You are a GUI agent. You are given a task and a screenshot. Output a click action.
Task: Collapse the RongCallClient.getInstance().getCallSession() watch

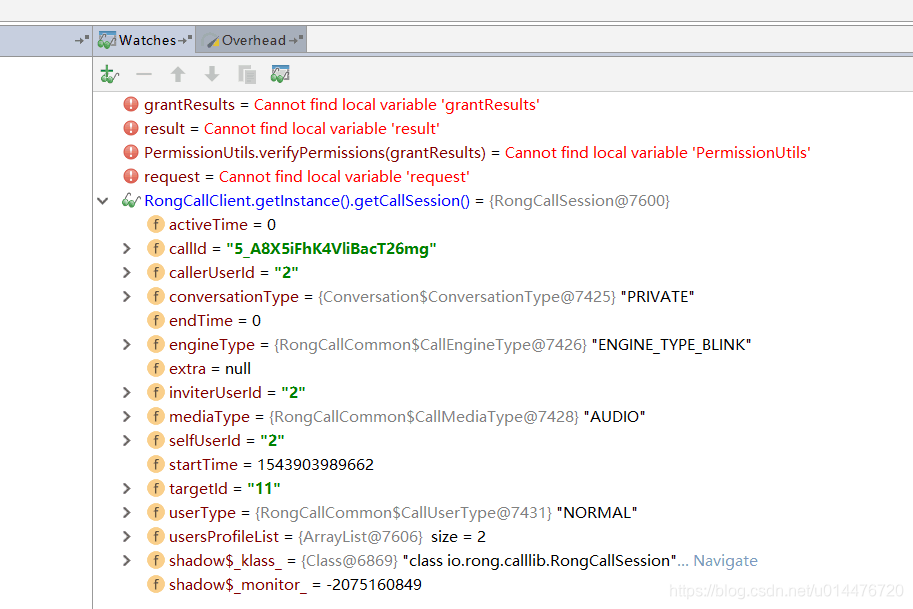103,201
